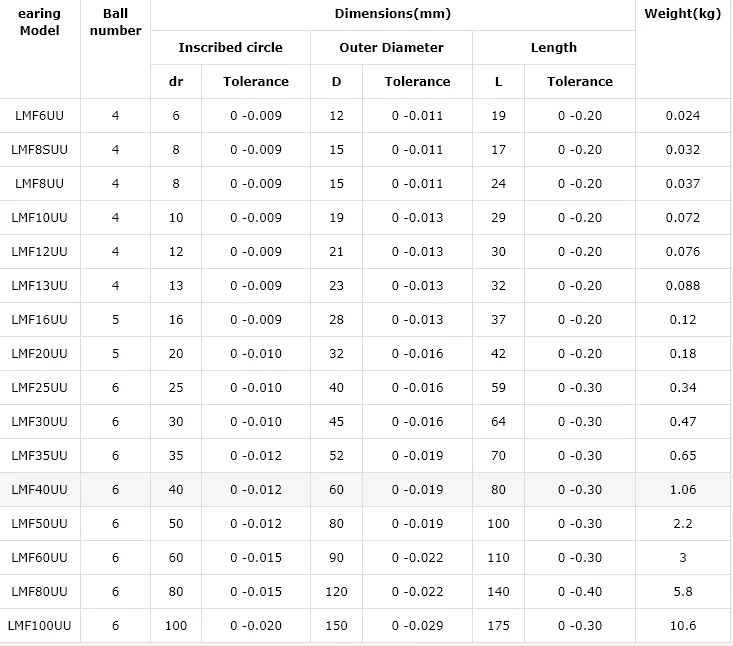Select the LMF8SUU bearing model row
The width and height of the screenshot is (733, 646).
pyautogui.click(x=40, y=150)
